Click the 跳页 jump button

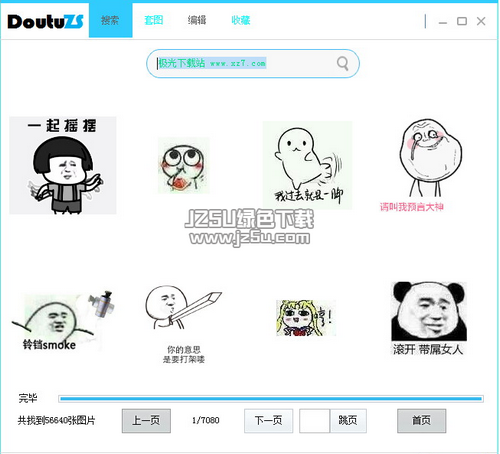click(348, 421)
